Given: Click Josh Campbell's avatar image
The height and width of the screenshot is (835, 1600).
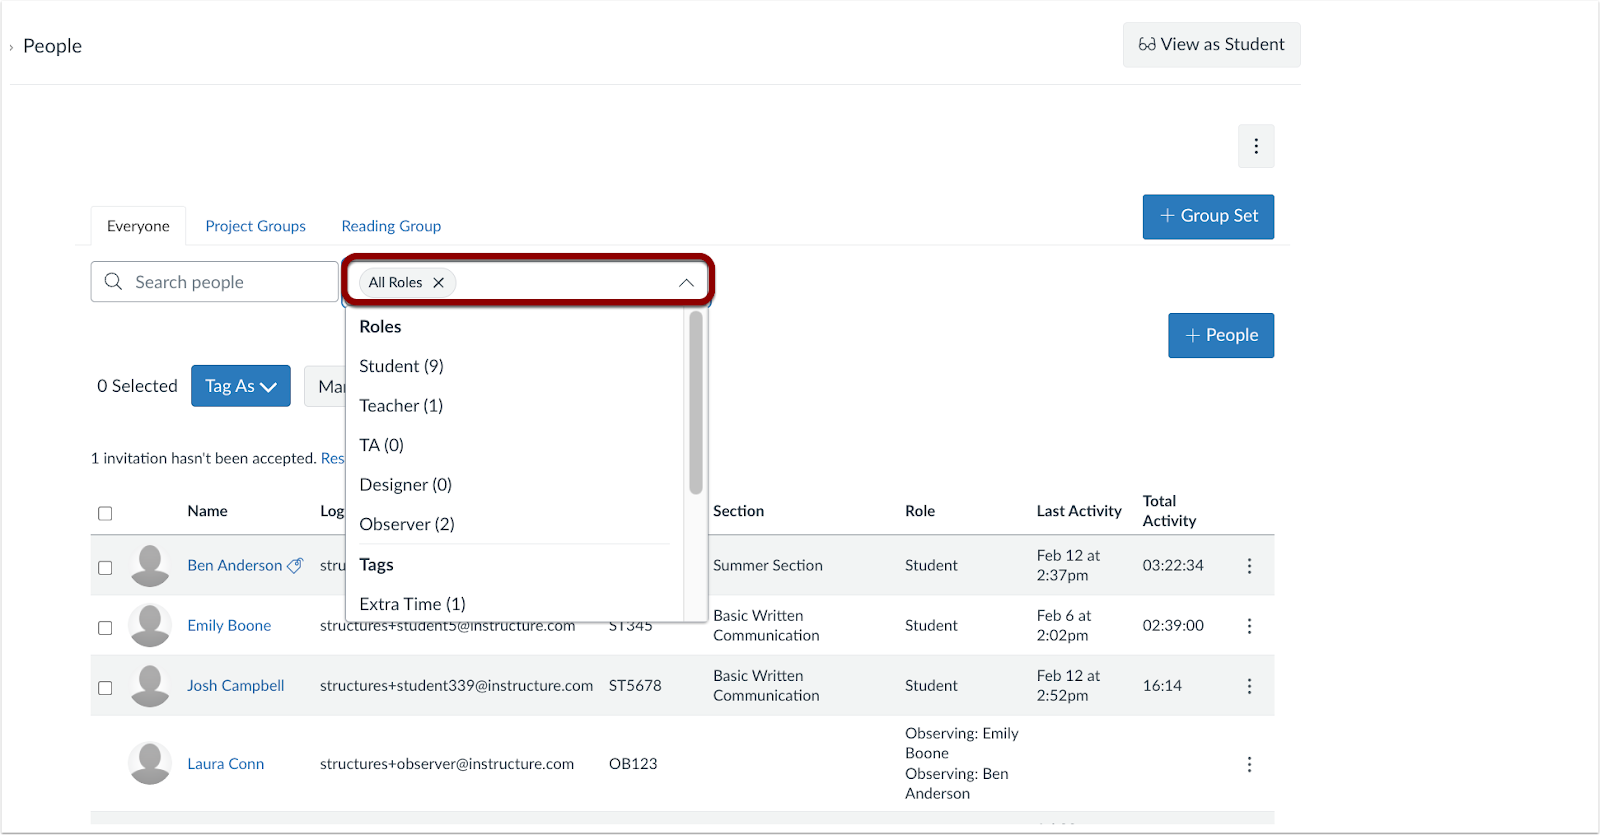Looking at the screenshot, I should tap(150, 686).
